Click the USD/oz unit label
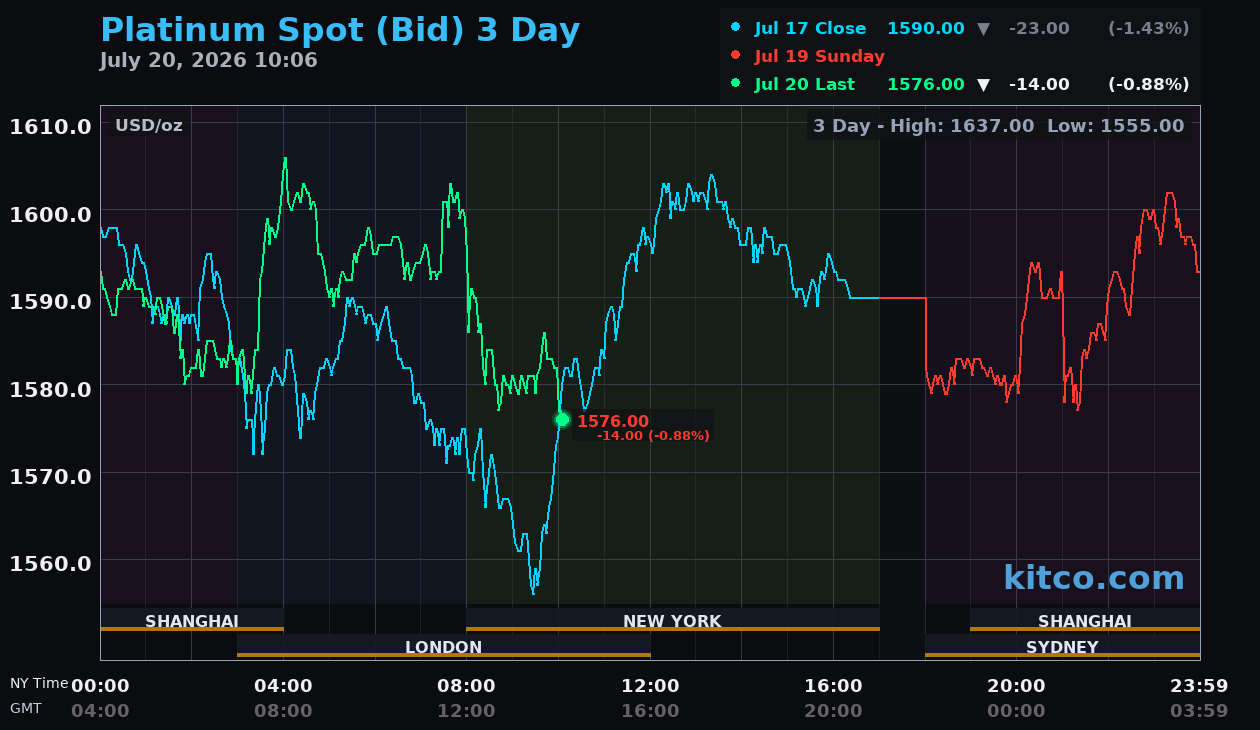This screenshot has width=1260, height=730. pyautogui.click(x=149, y=125)
